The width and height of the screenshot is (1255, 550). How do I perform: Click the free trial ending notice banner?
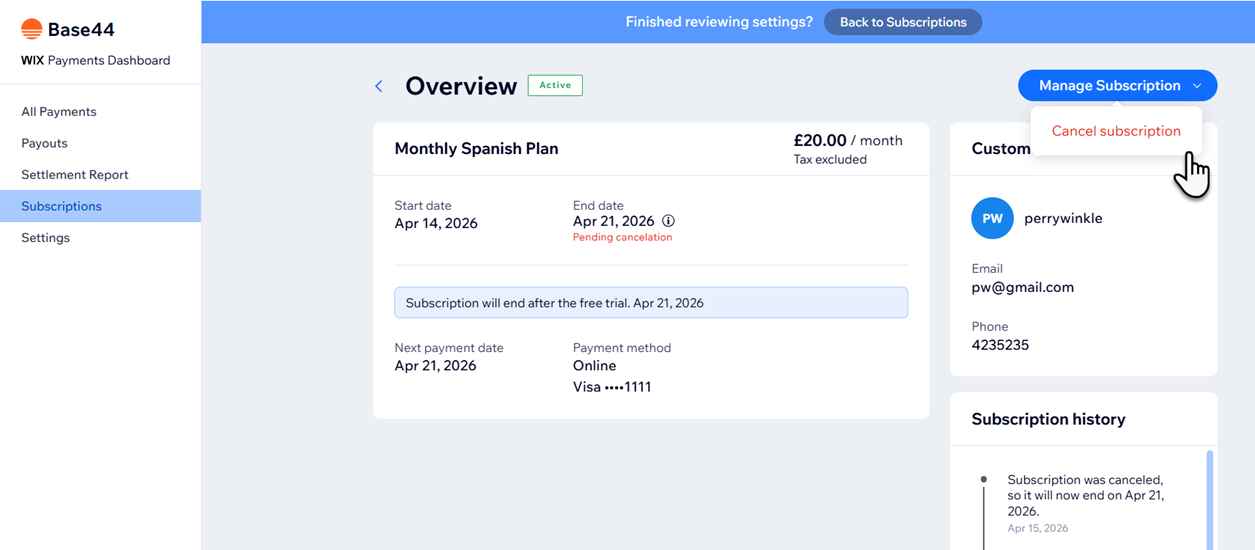click(650, 303)
